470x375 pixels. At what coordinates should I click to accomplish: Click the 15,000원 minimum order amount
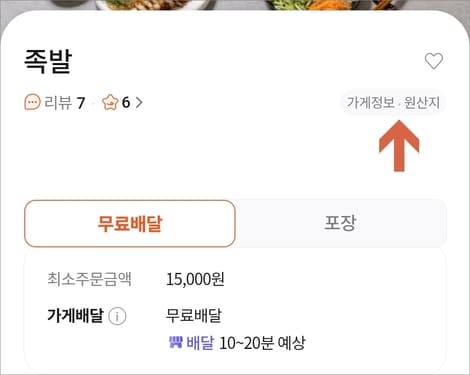(195, 279)
